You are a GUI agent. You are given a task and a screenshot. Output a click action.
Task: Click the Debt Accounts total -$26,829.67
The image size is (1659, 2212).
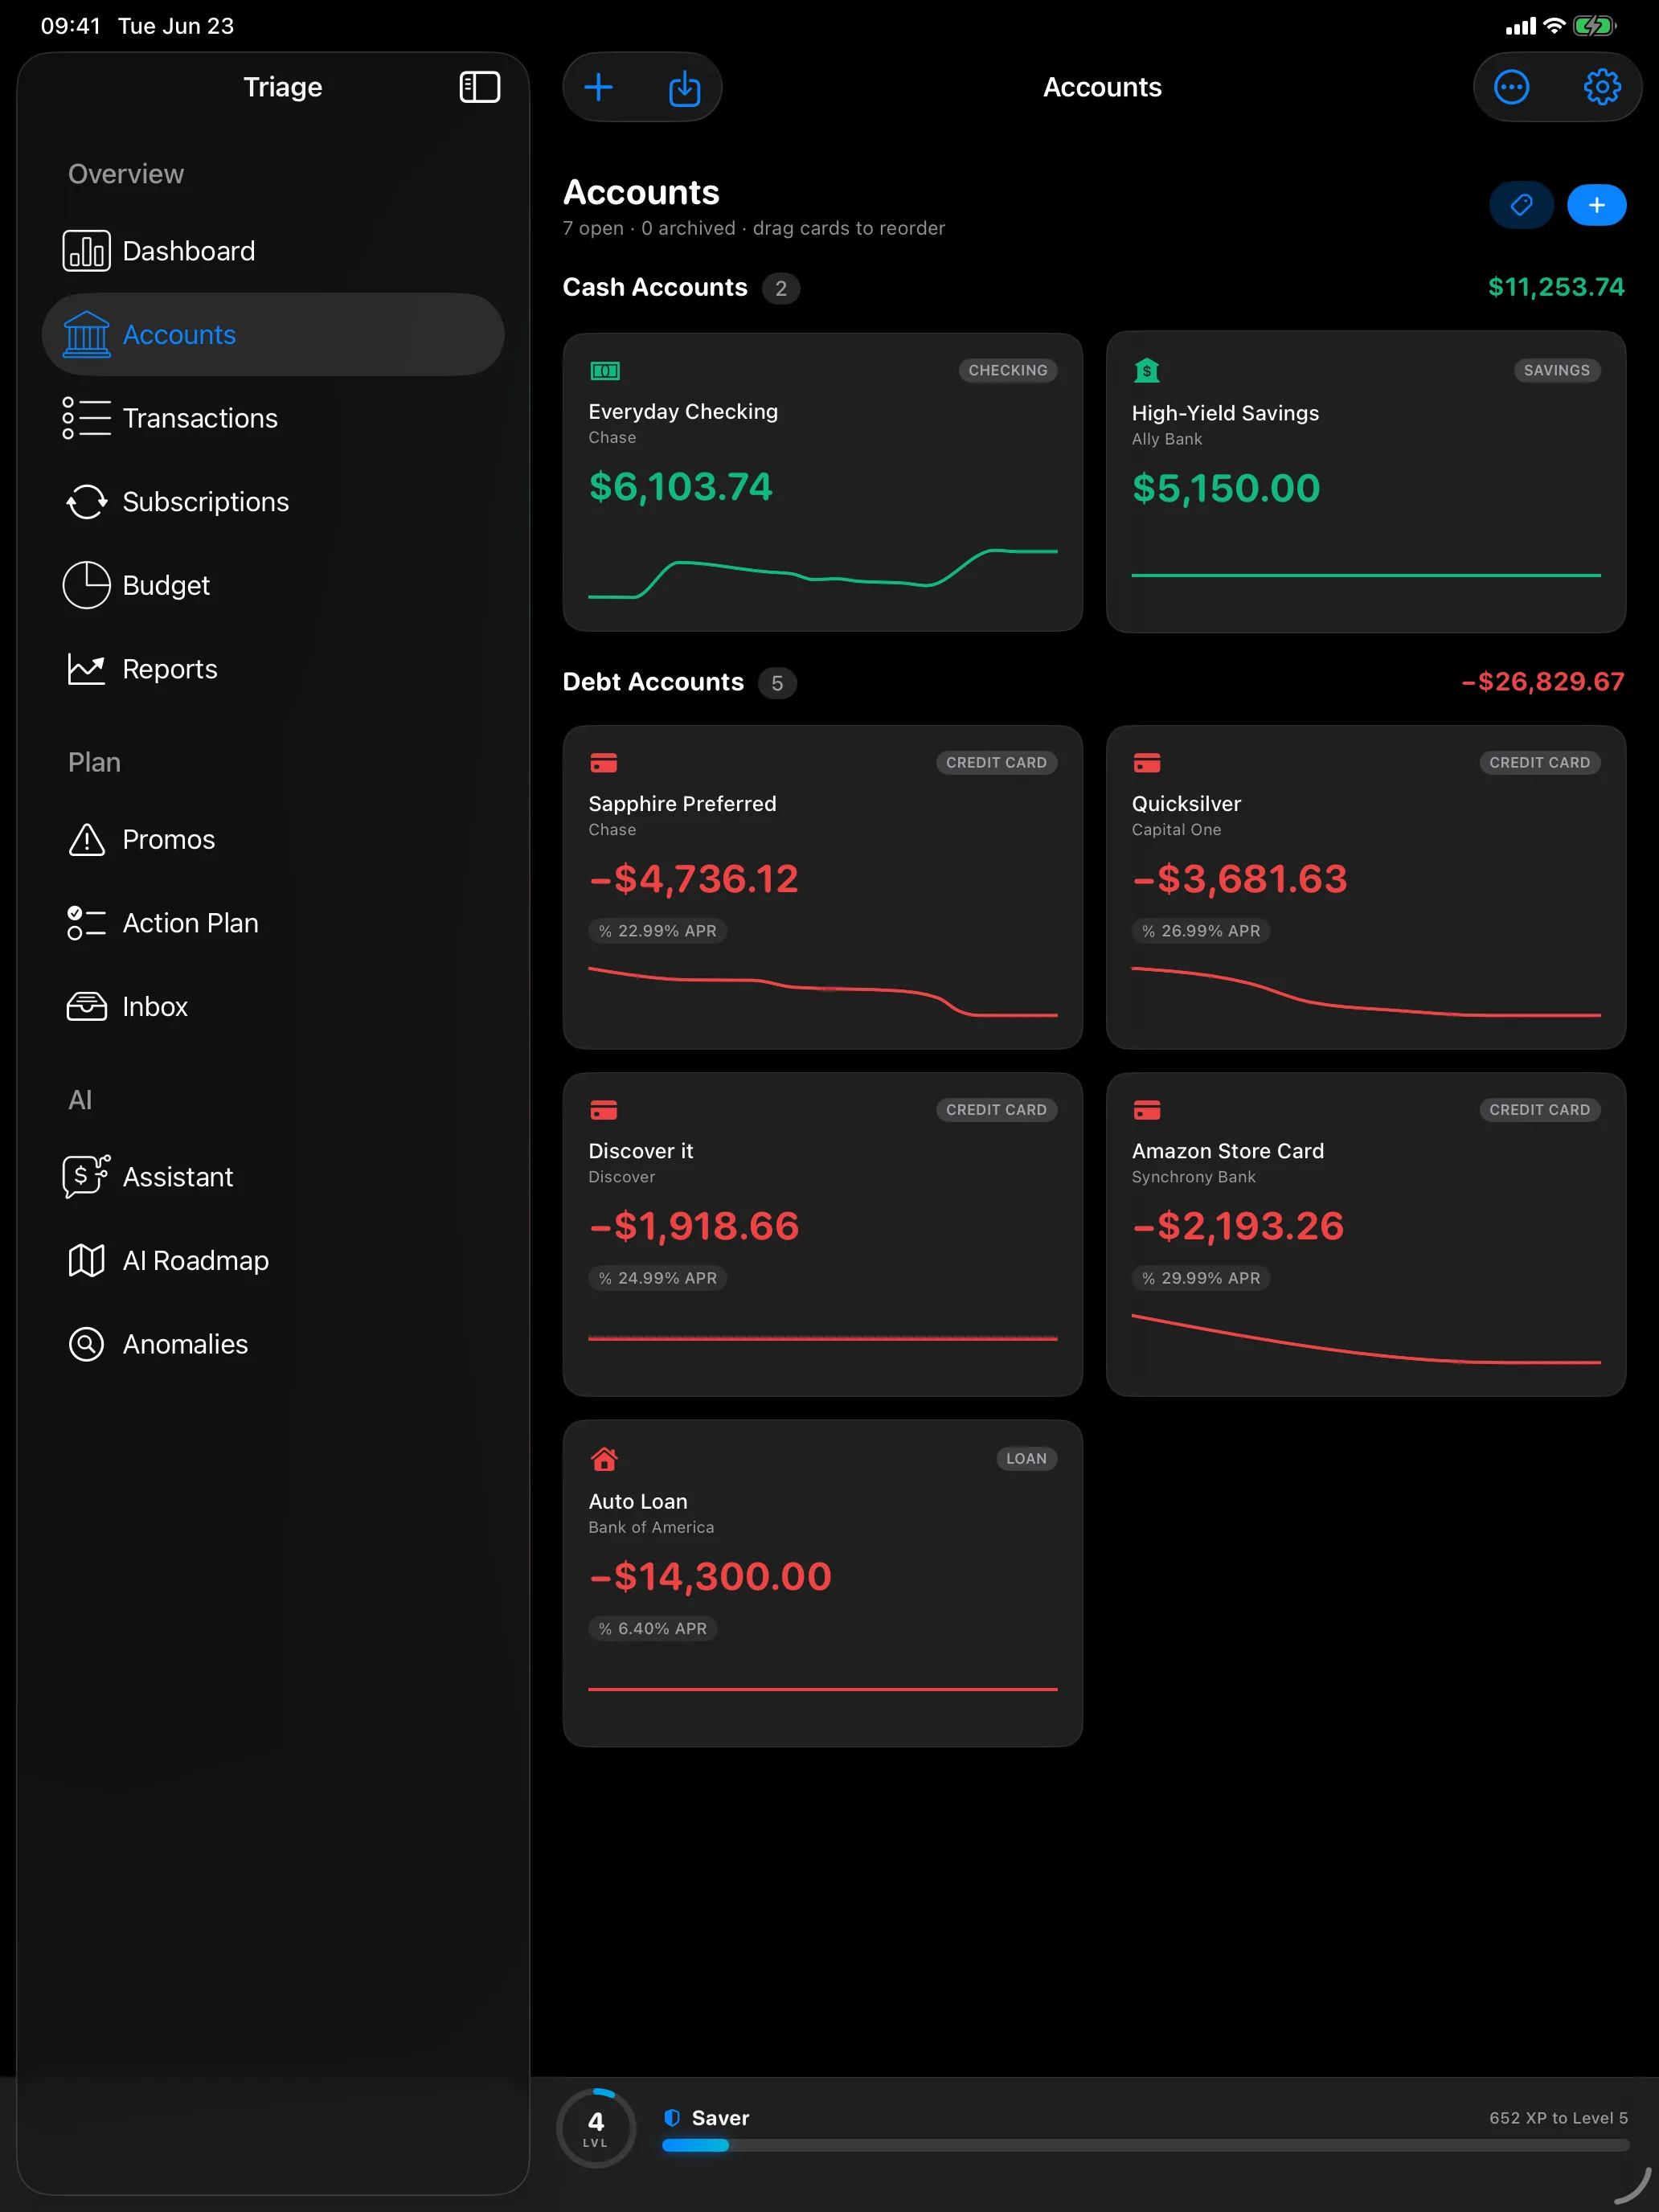coord(1542,682)
